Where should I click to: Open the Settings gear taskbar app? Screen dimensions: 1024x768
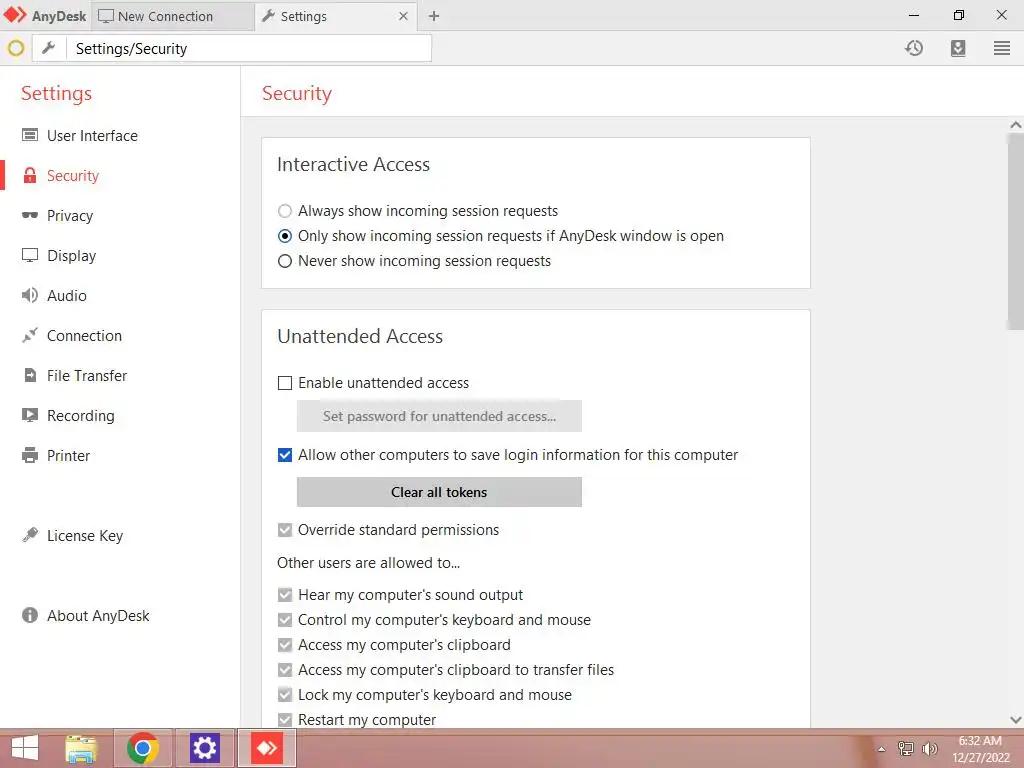(204, 748)
